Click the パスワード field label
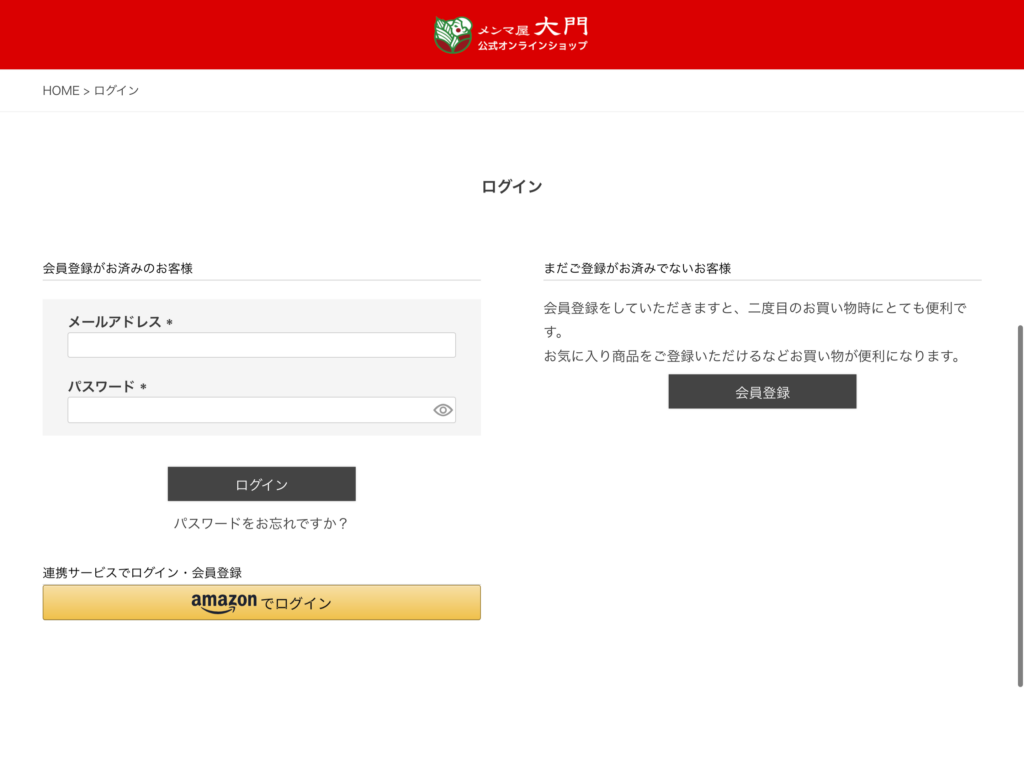 101,386
